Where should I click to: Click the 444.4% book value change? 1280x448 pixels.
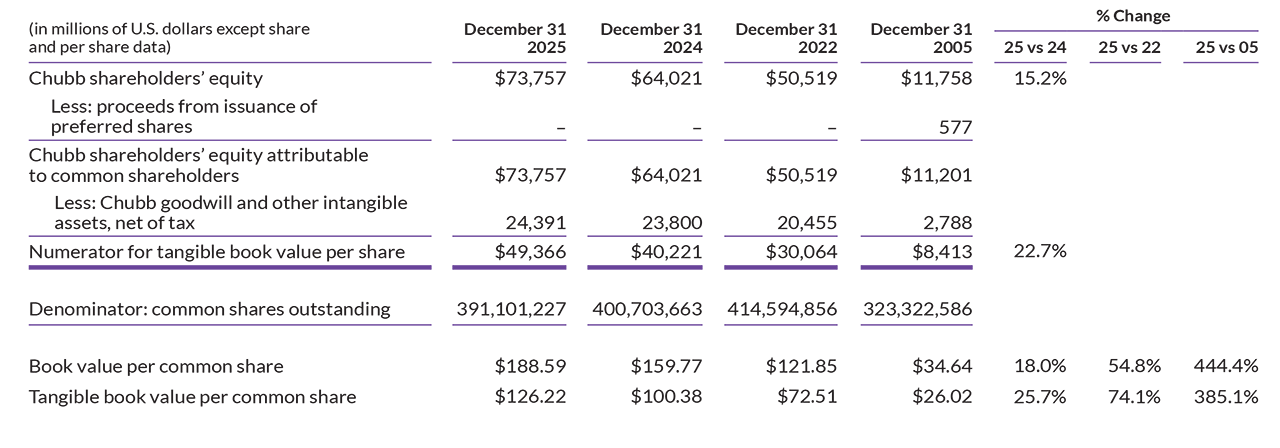(1226, 366)
